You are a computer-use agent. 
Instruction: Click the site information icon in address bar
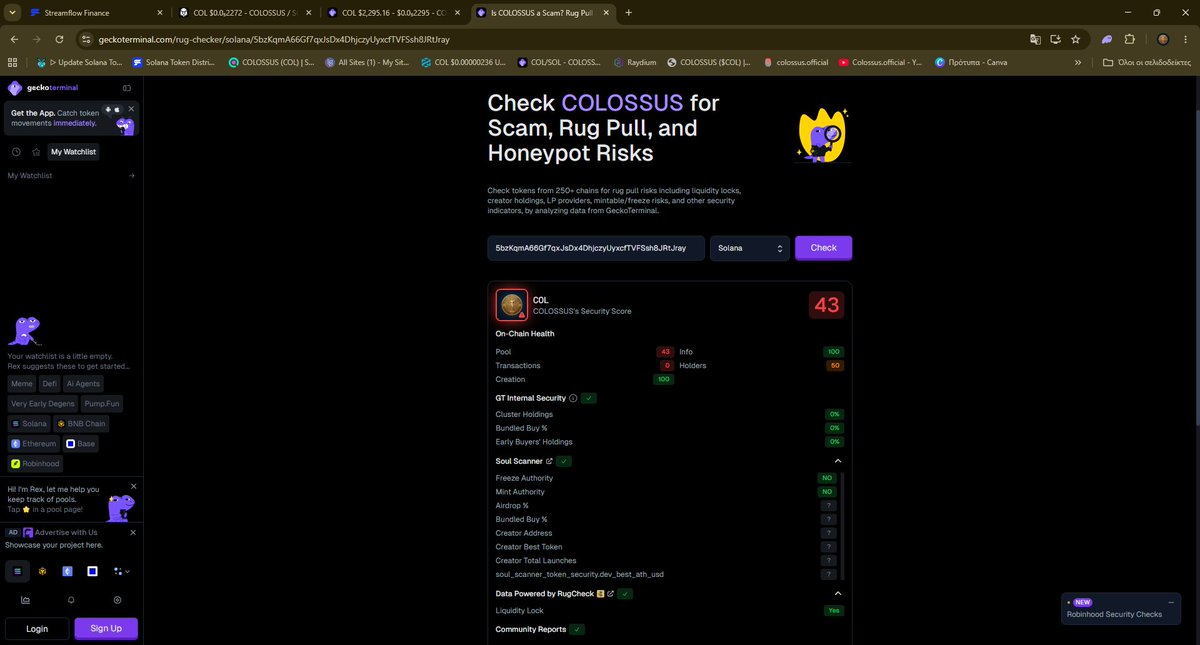tap(87, 39)
